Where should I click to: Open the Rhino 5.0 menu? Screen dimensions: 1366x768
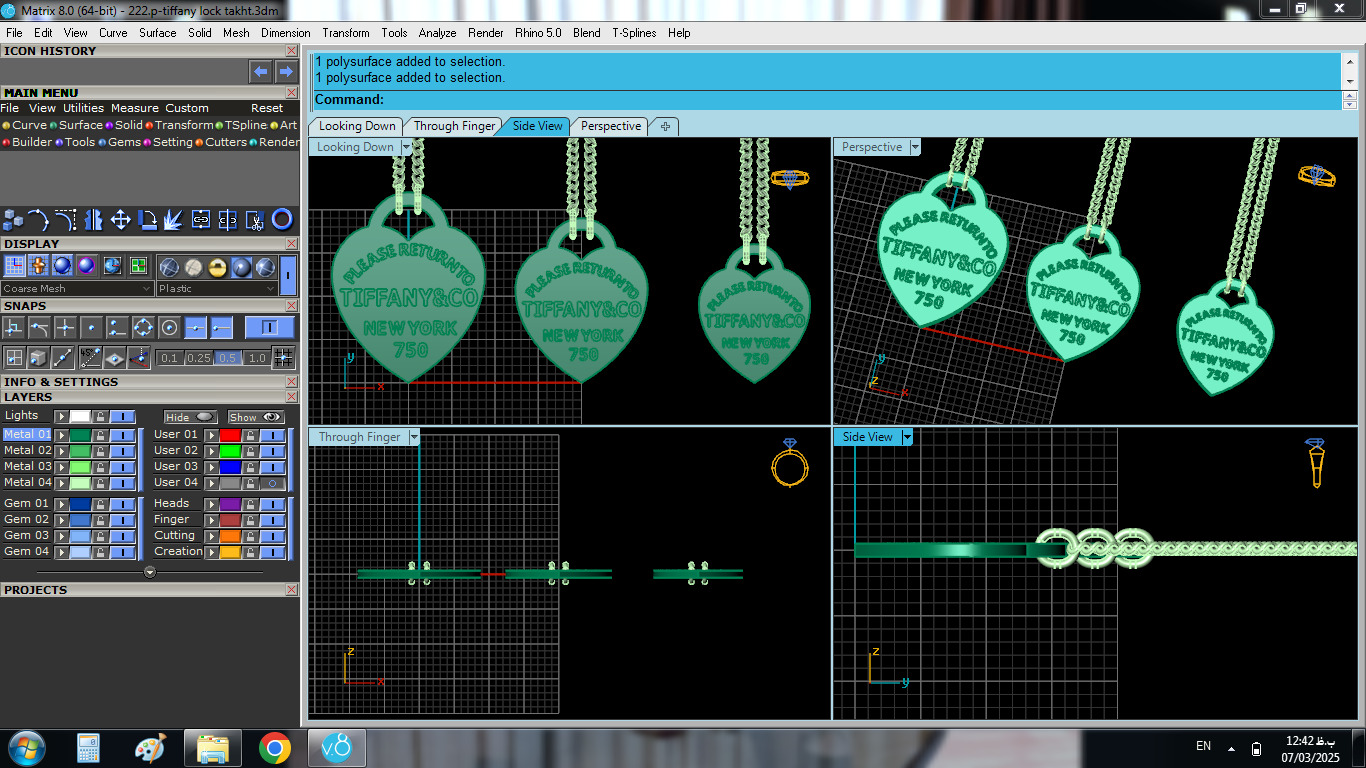pos(538,33)
